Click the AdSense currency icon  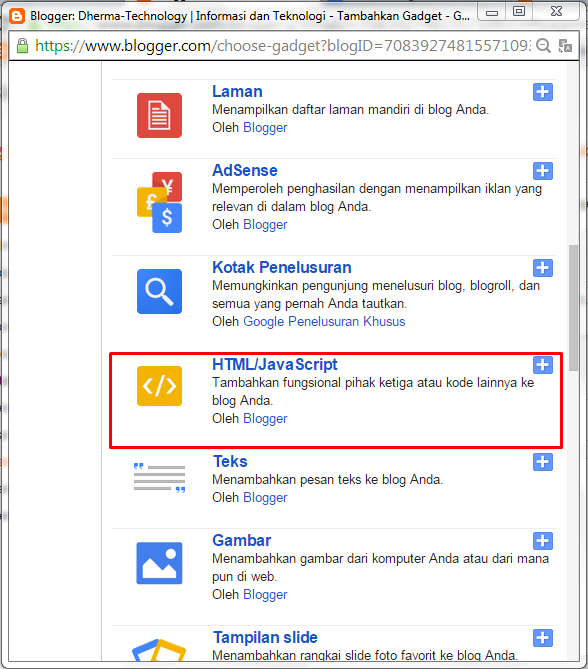(159, 202)
